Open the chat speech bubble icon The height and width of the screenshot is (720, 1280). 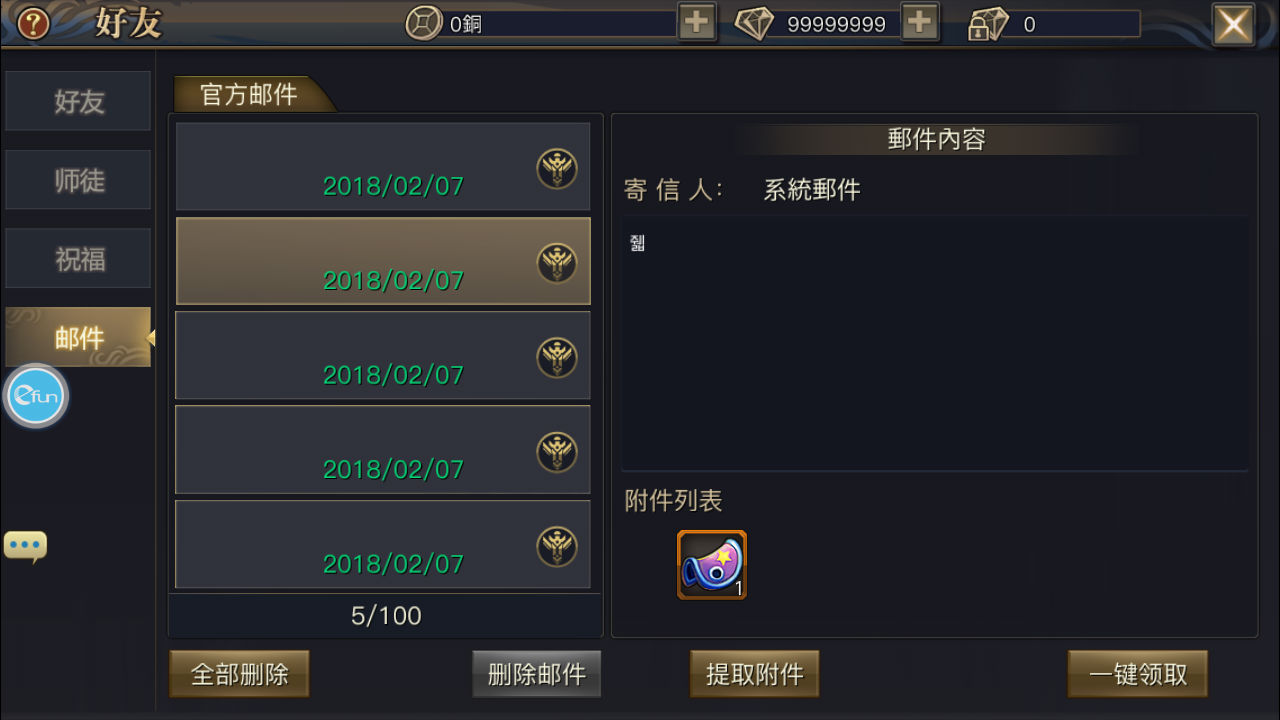pyautogui.click(x=25, y=546)
